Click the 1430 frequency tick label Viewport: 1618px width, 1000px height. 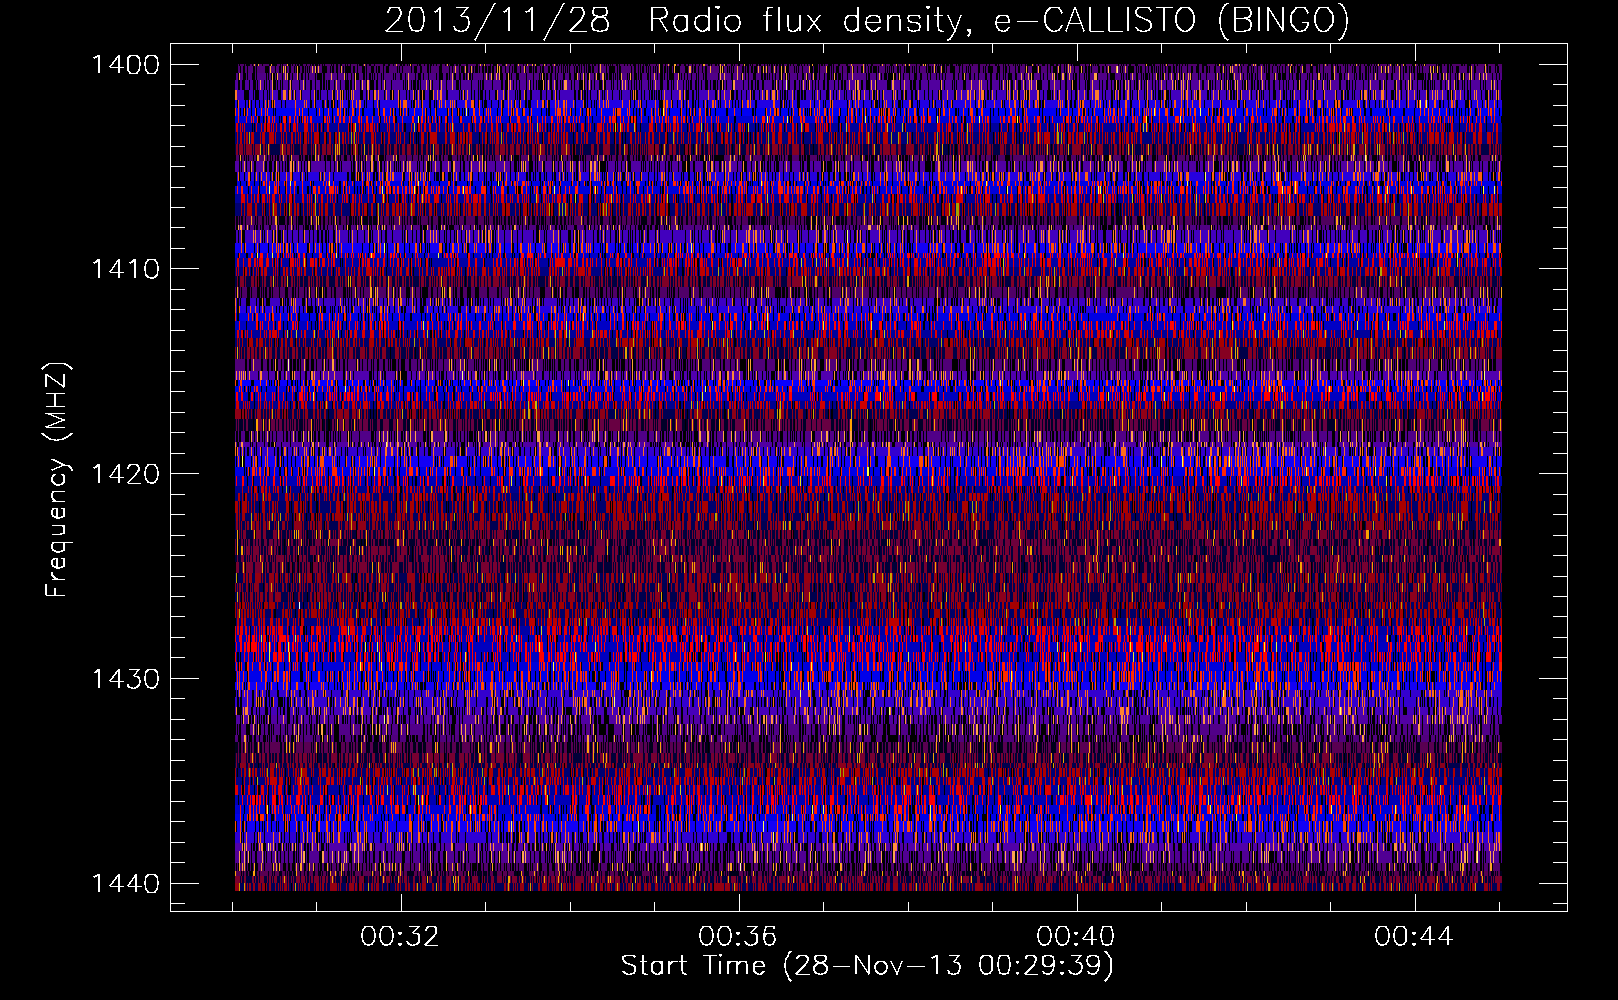tap(125, 679)
